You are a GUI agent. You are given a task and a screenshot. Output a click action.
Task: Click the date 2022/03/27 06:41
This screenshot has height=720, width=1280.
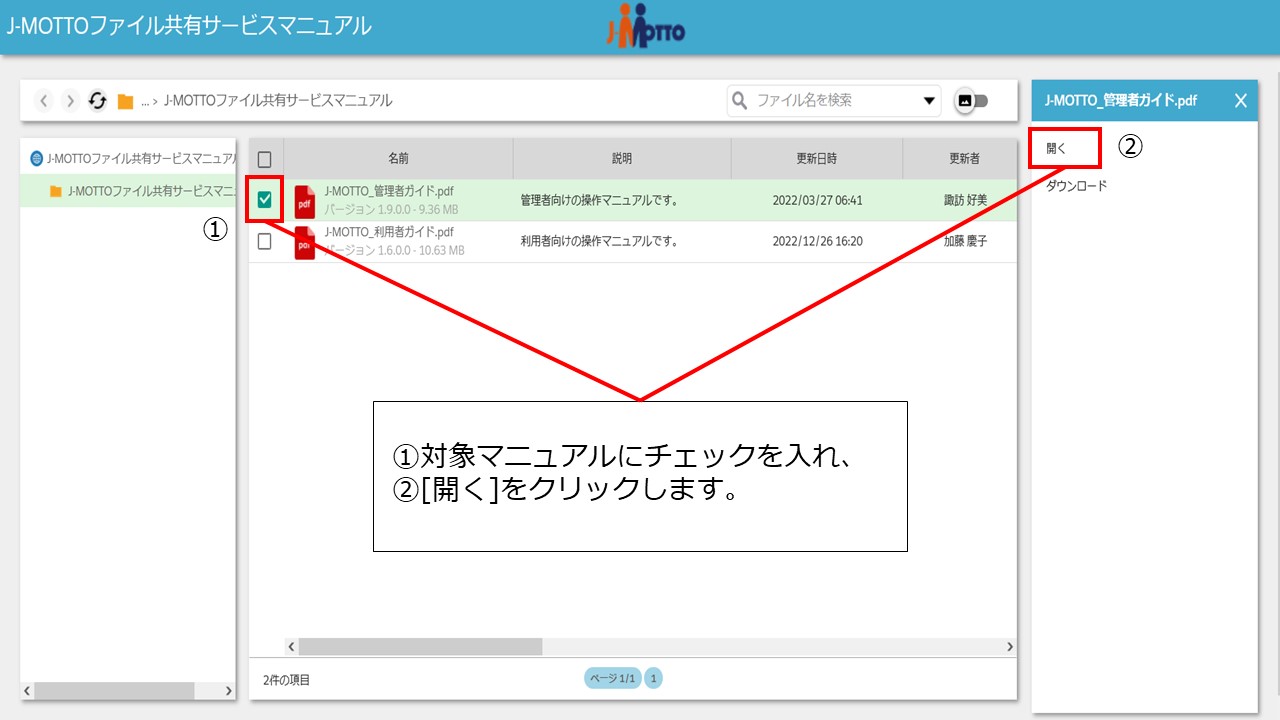[817, 200]
